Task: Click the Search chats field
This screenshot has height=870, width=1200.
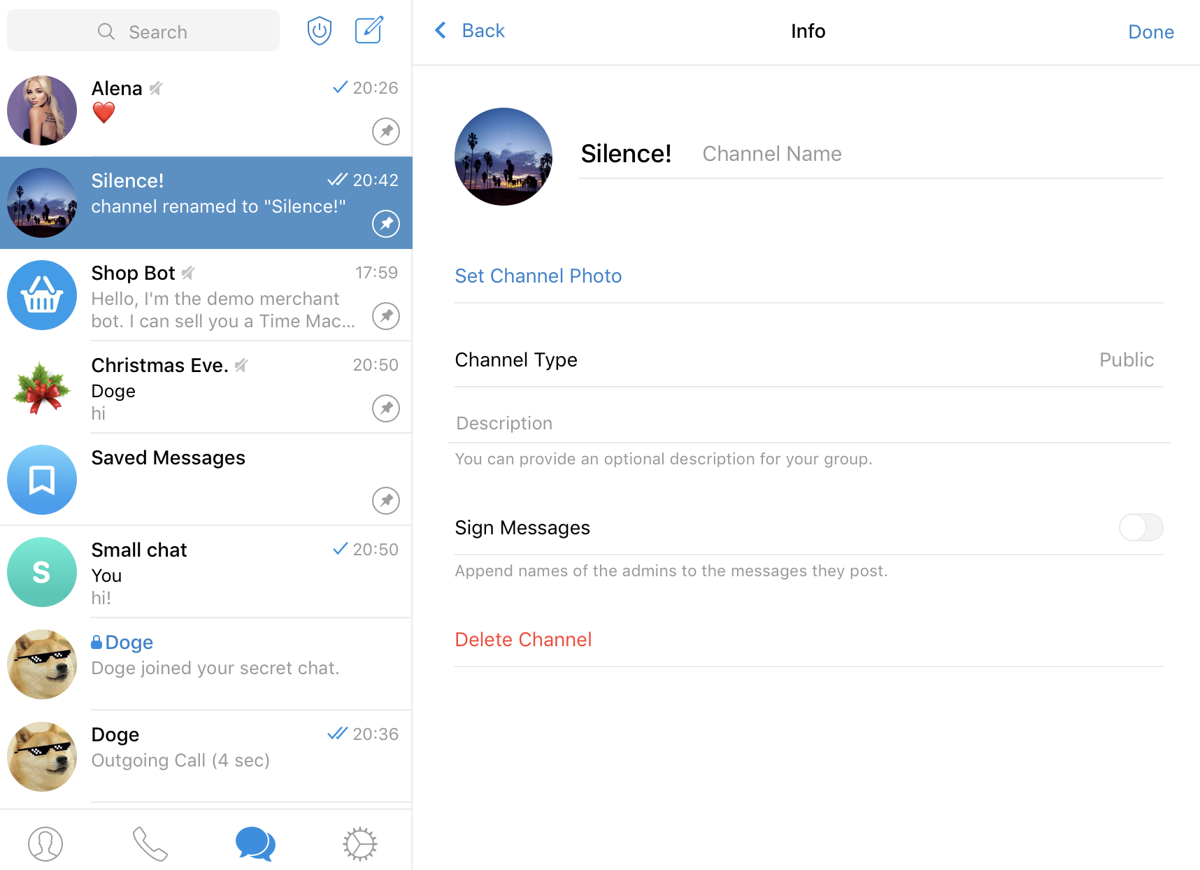Action: [145, 32]
